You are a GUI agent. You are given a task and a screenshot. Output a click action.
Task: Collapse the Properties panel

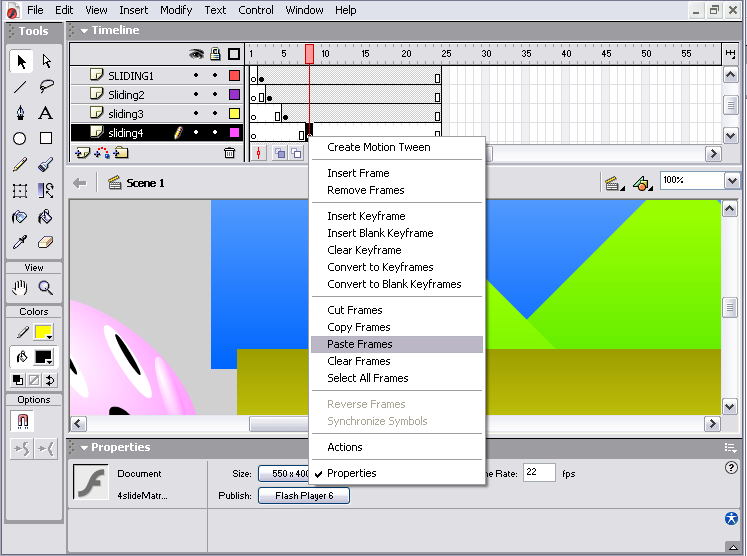84,448
